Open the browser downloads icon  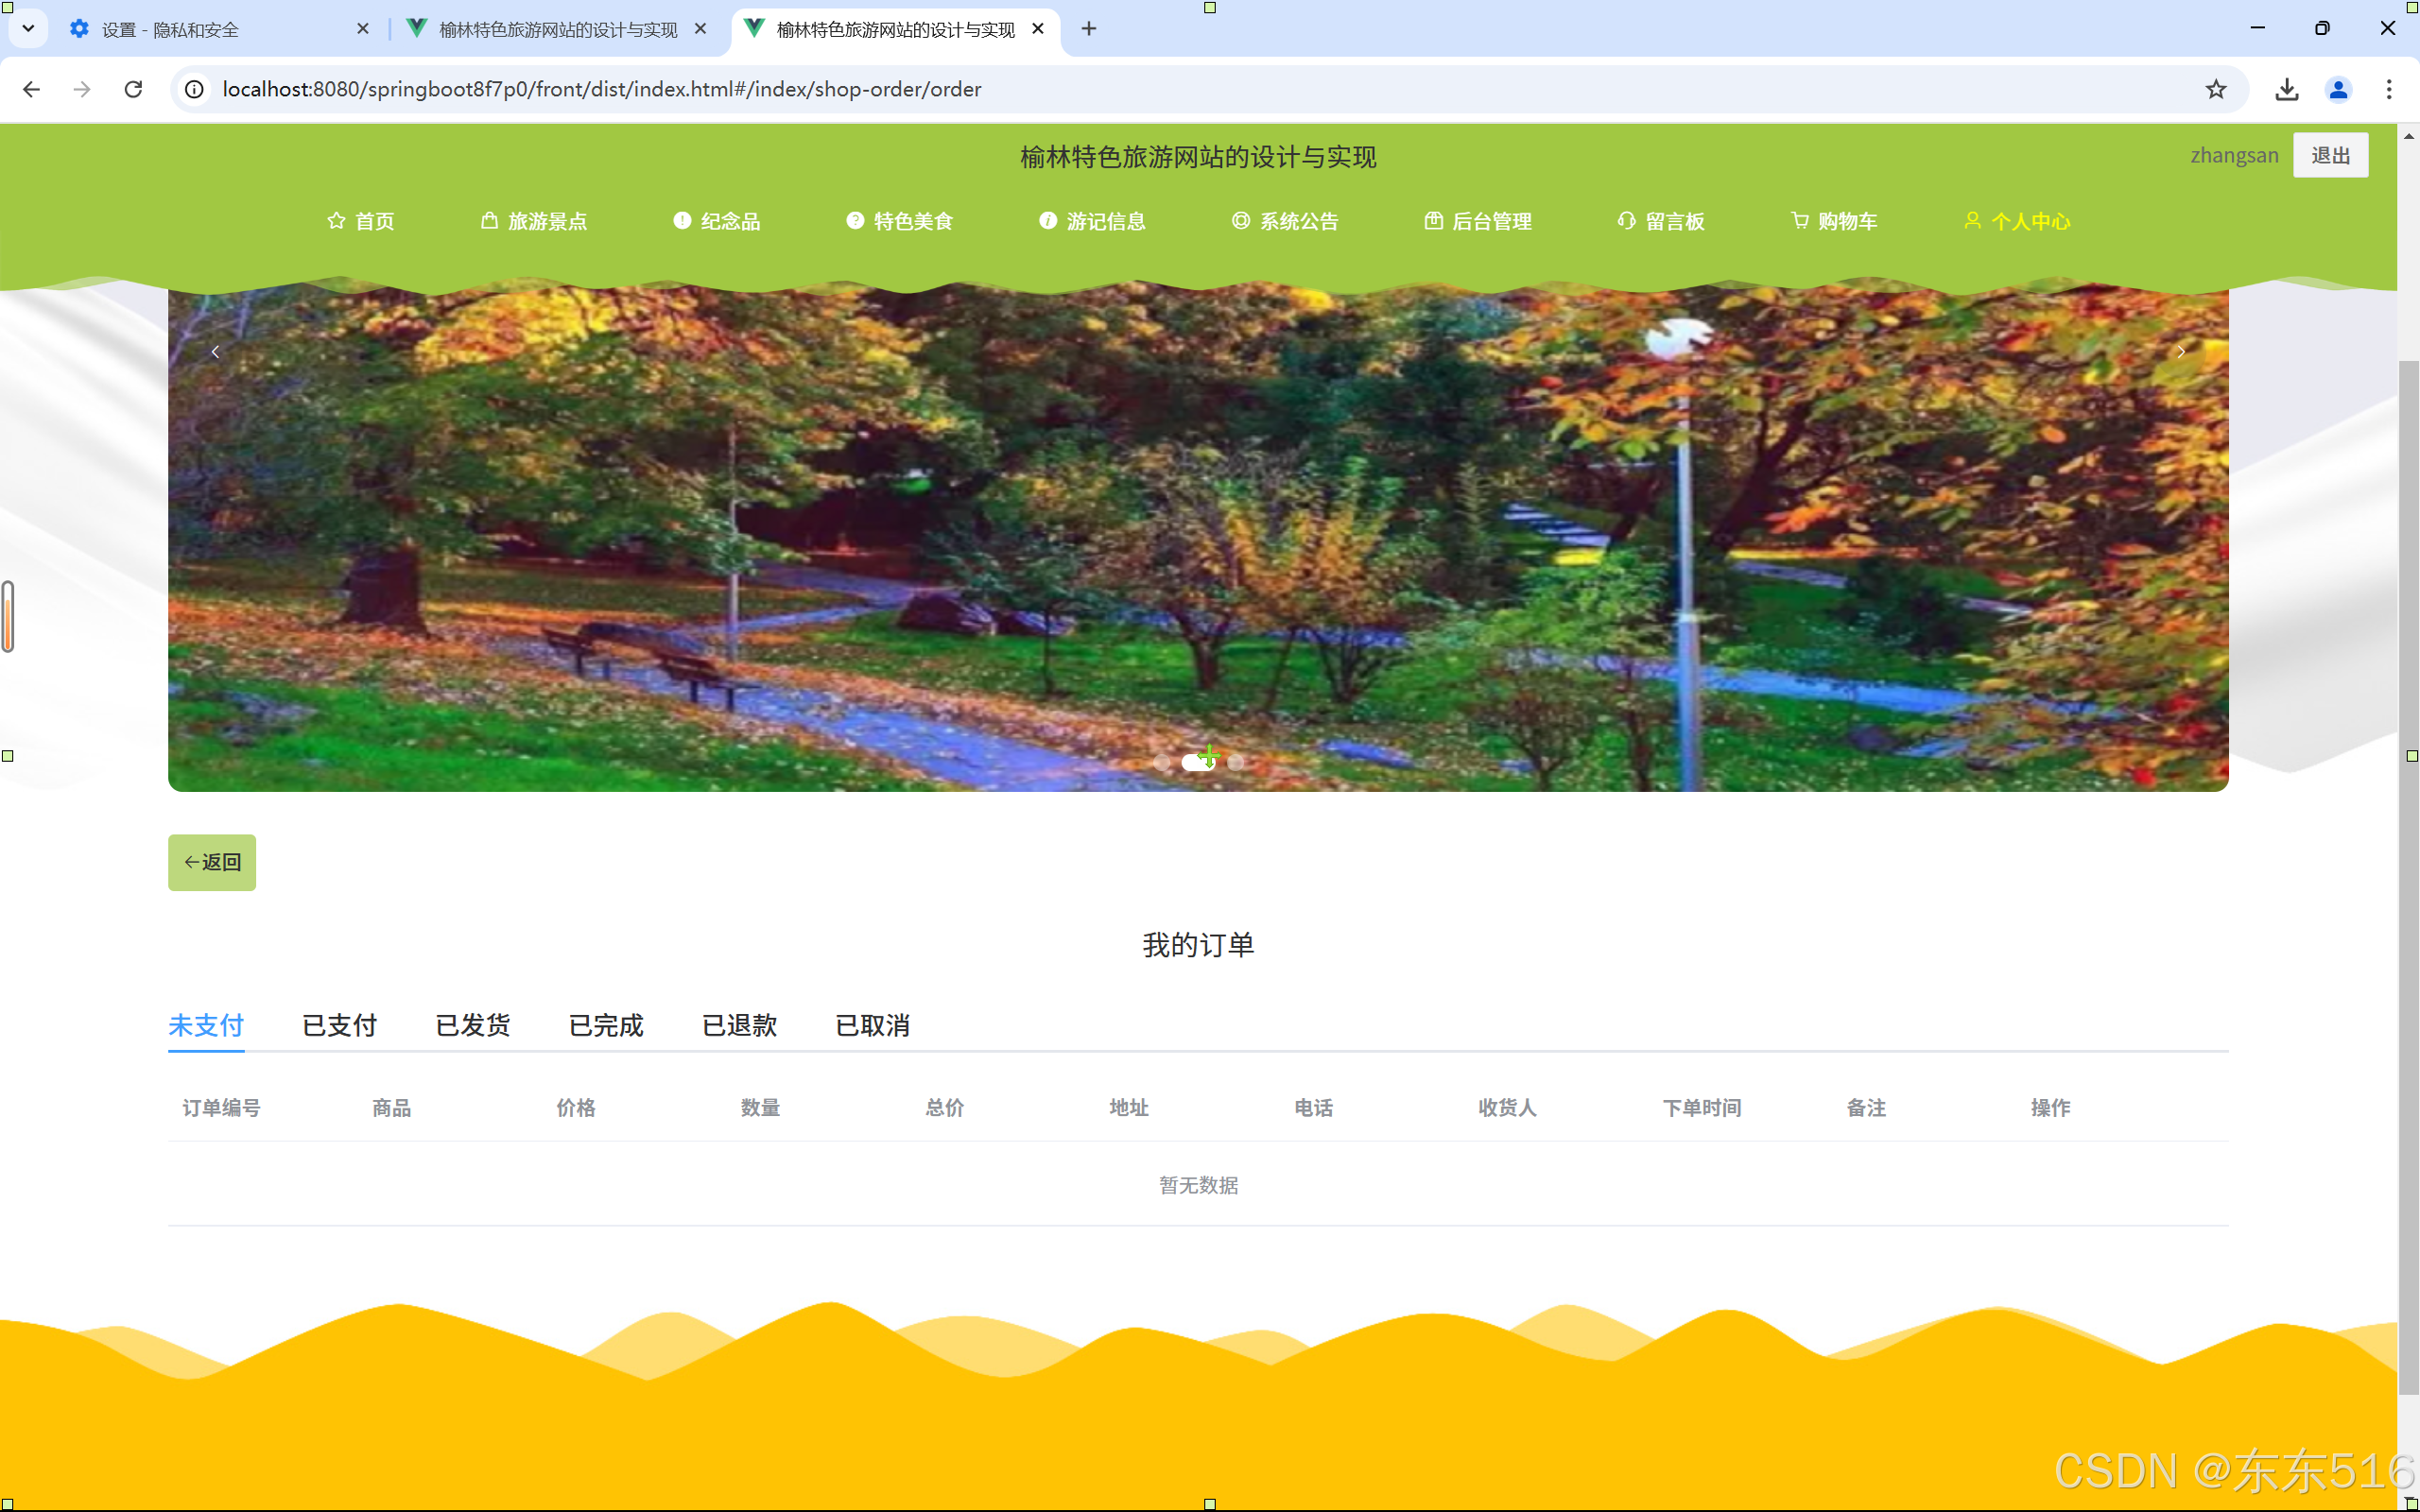click(2286, 89)
